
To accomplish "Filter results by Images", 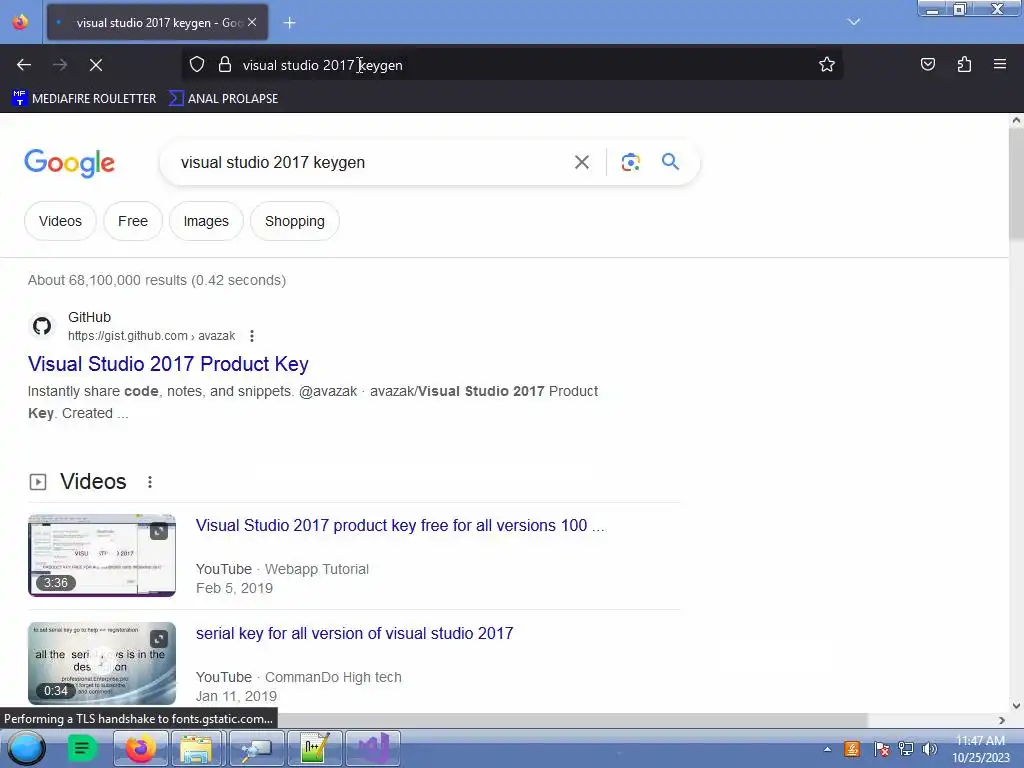I will 206,221.
